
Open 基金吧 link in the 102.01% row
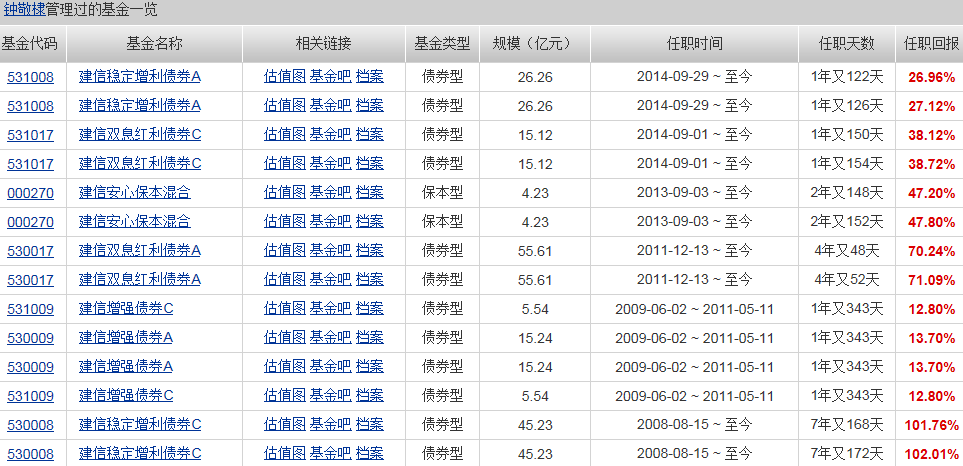330,454
